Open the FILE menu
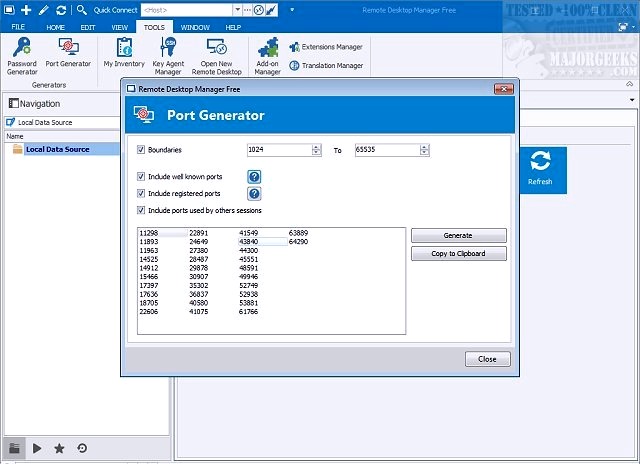The height and width of the screenshot is (464, 640). point(18,26)
